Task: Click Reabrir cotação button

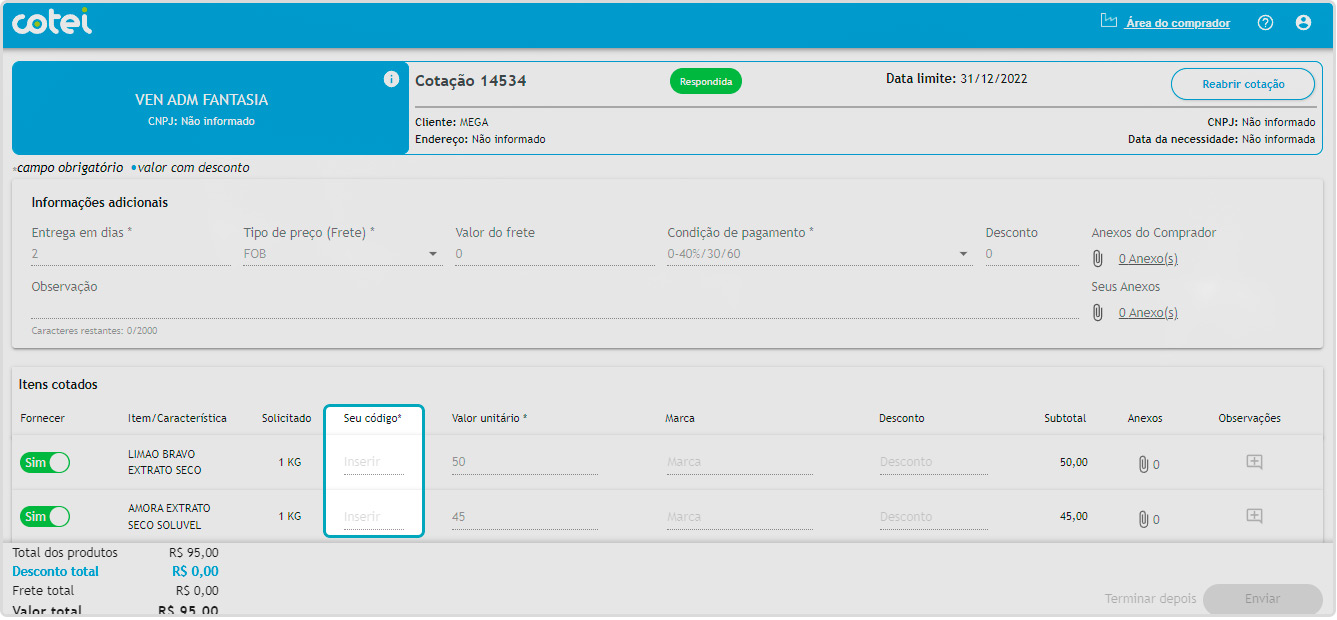Action: pyautogui.click(x=1242, y=85)
